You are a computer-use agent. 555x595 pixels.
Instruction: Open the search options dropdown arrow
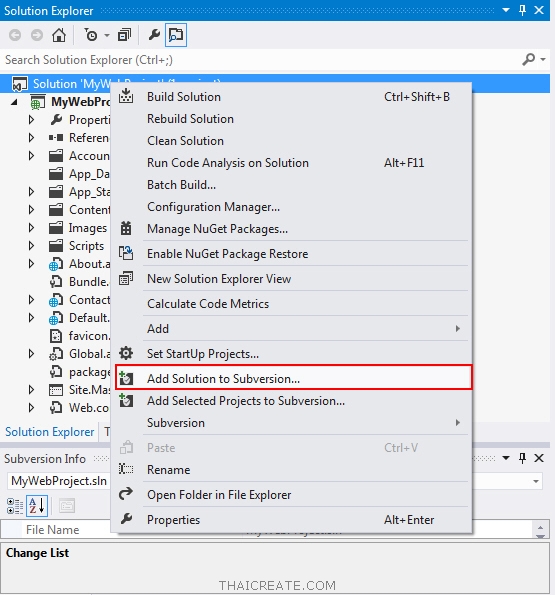[x=543, y=60]
